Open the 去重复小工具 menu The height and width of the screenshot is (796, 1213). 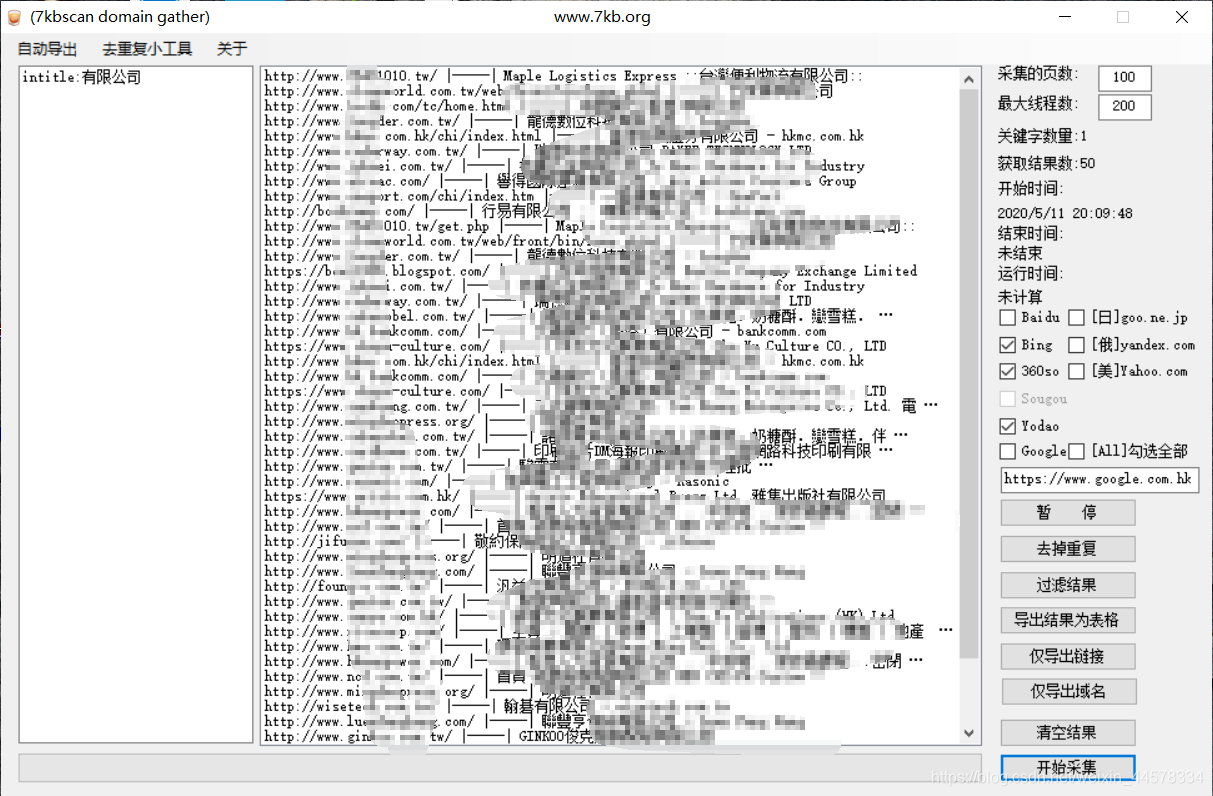(x=147, y=49)
